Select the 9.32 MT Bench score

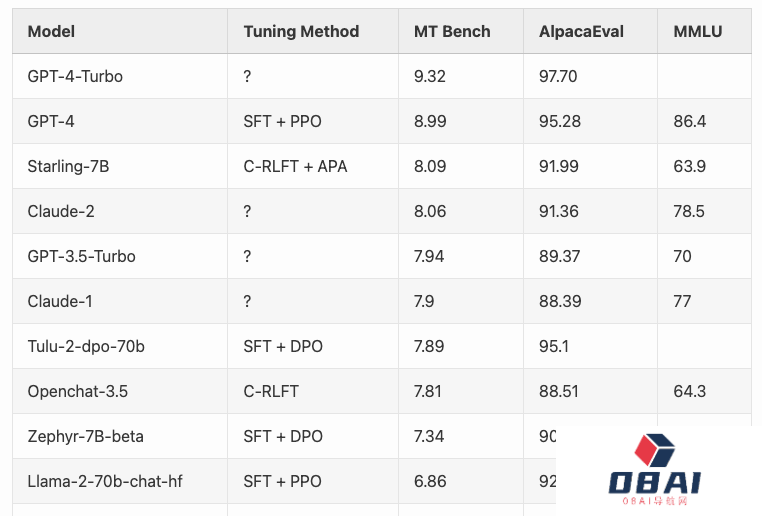[x=431, y=76]
